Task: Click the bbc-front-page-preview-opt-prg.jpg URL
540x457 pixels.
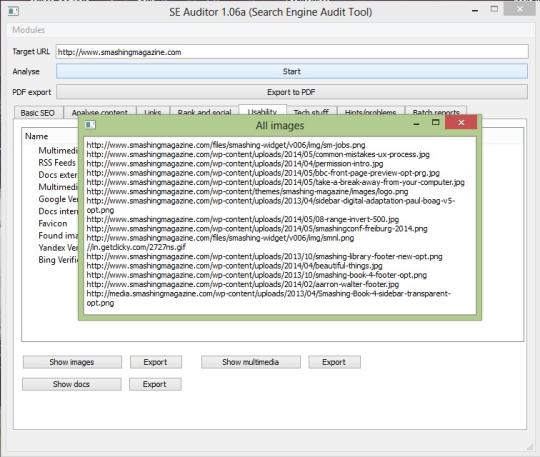Action: pyautogui.click(x=263, y=173)
